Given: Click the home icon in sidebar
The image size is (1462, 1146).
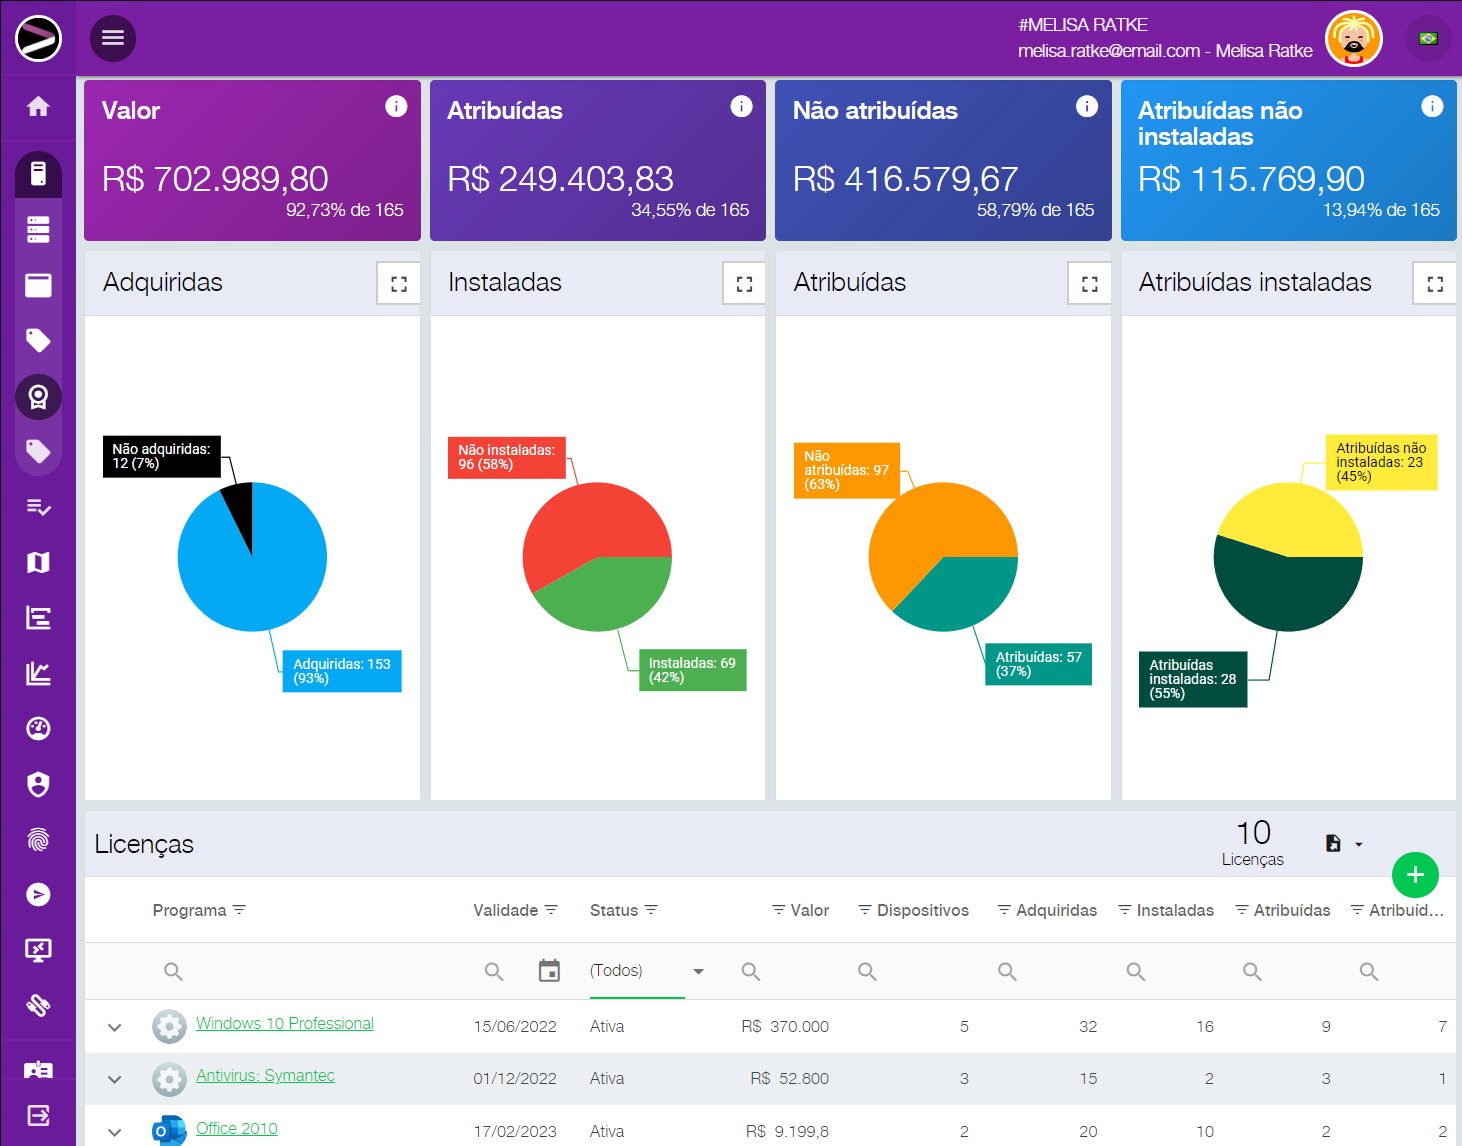Looking at the screenshot, I should pyautogui.click(x=38, y=107).
